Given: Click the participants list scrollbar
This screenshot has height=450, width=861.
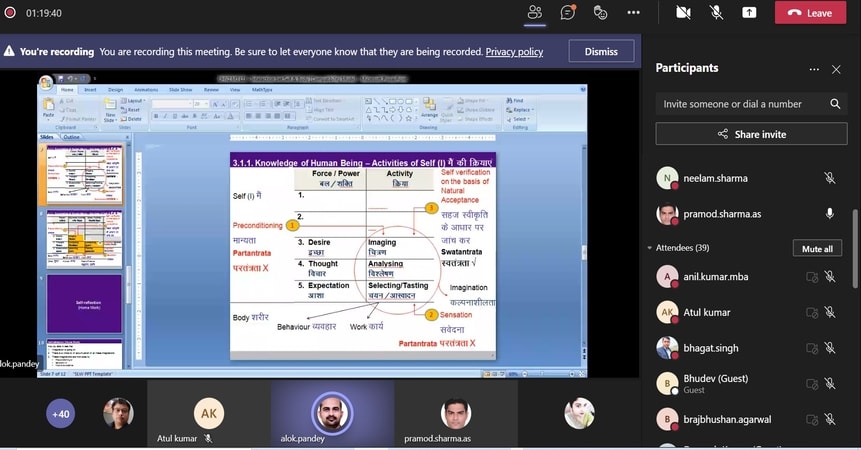Looking at the screenshot, I should [854, 250].
